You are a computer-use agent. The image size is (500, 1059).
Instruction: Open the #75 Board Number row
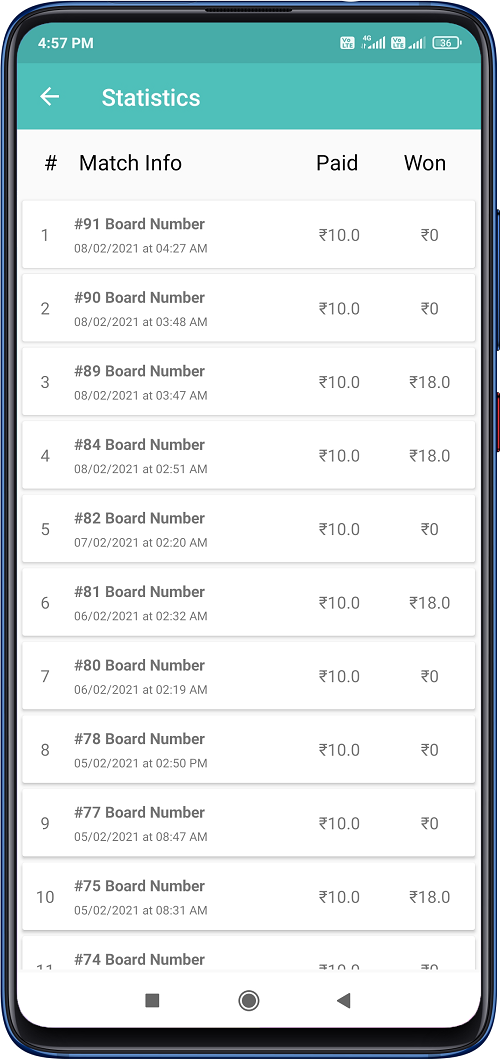[249, 897]
